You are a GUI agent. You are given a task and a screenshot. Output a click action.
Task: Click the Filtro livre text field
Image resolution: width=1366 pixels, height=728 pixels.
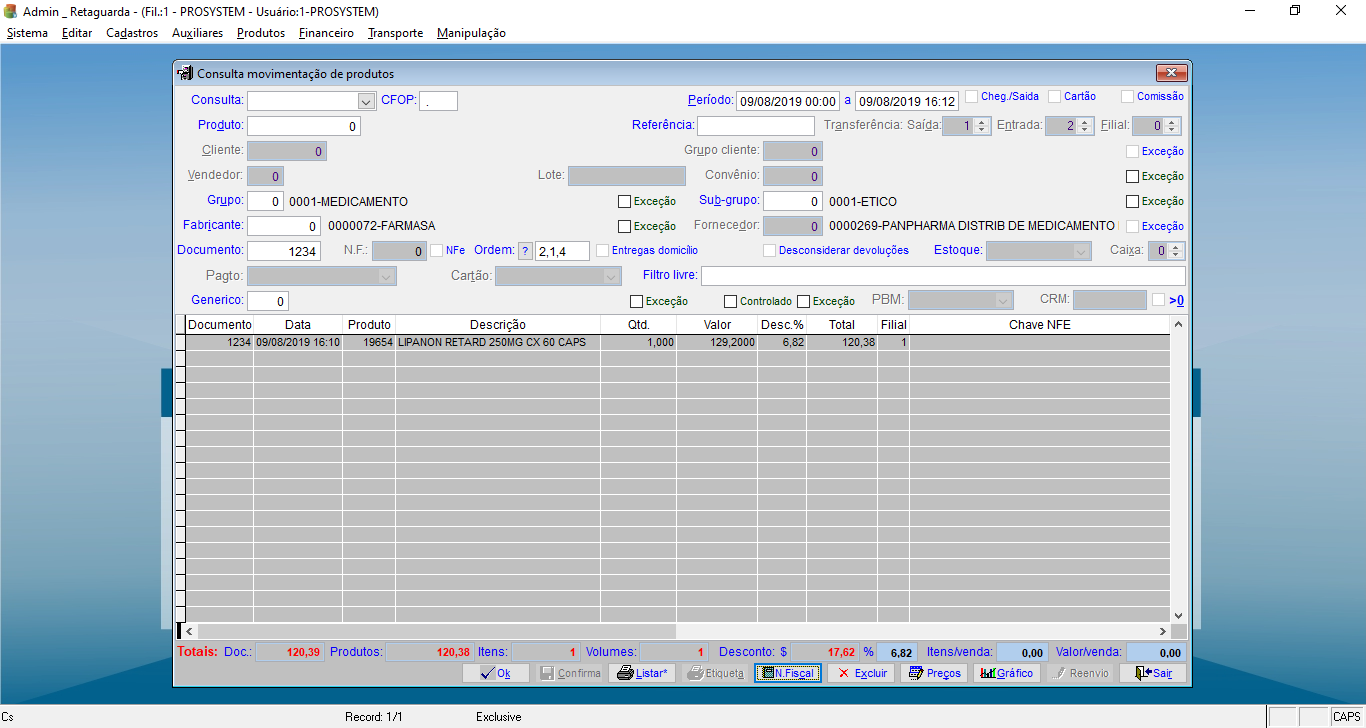(942, 276)
